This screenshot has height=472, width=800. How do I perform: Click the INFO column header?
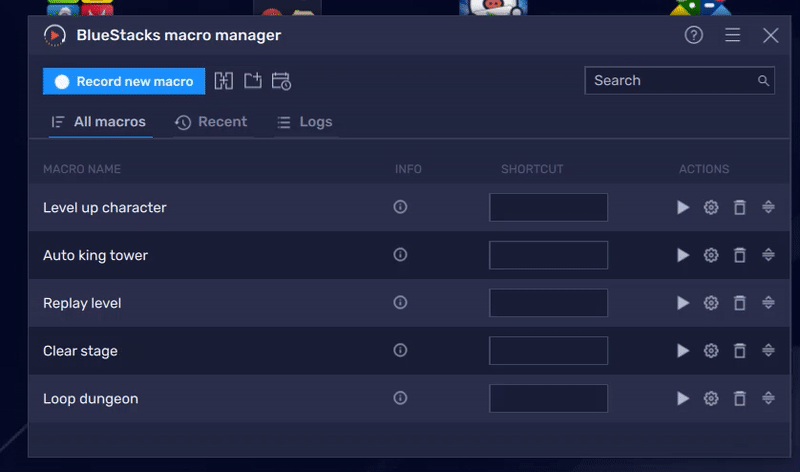pos(408,169)
